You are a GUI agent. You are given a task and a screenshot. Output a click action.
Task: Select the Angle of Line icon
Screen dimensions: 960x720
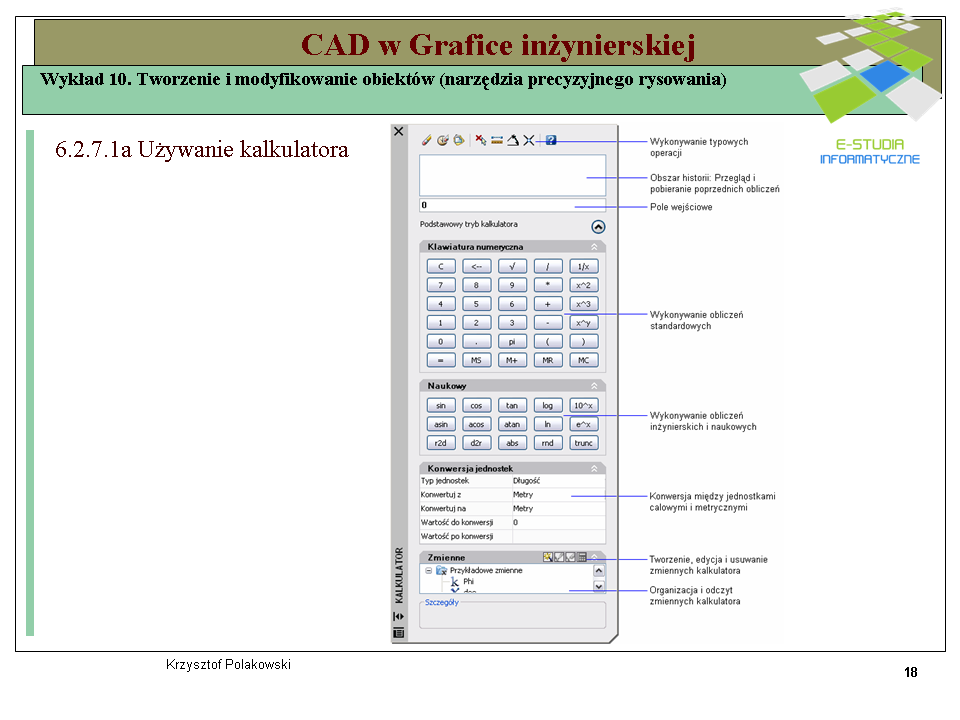pyautogui.click(x=512, y=141)
